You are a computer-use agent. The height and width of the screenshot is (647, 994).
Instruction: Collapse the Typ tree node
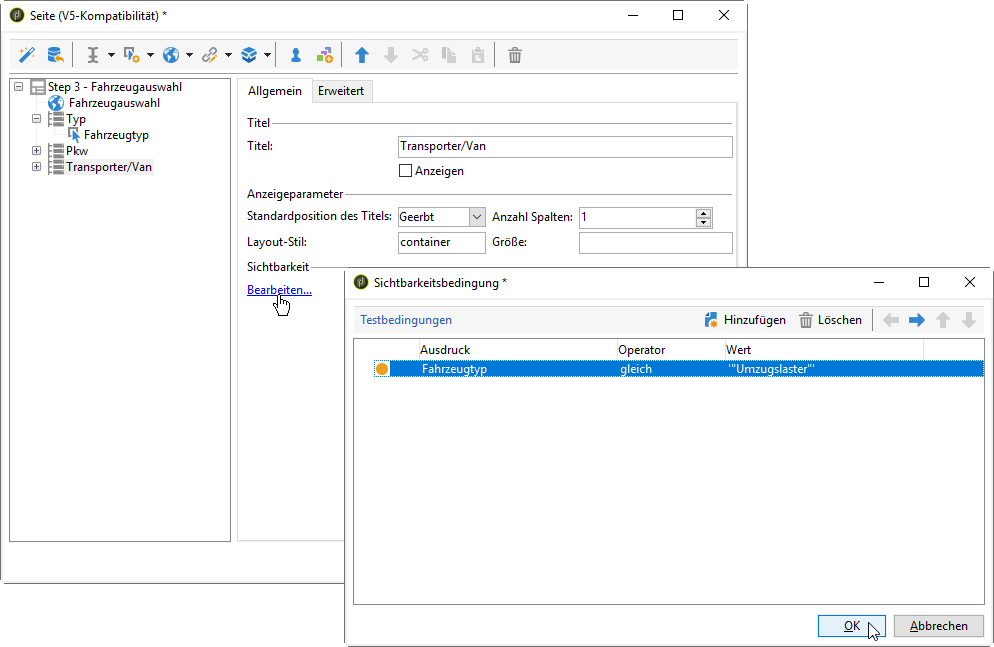tap(36, 119)
